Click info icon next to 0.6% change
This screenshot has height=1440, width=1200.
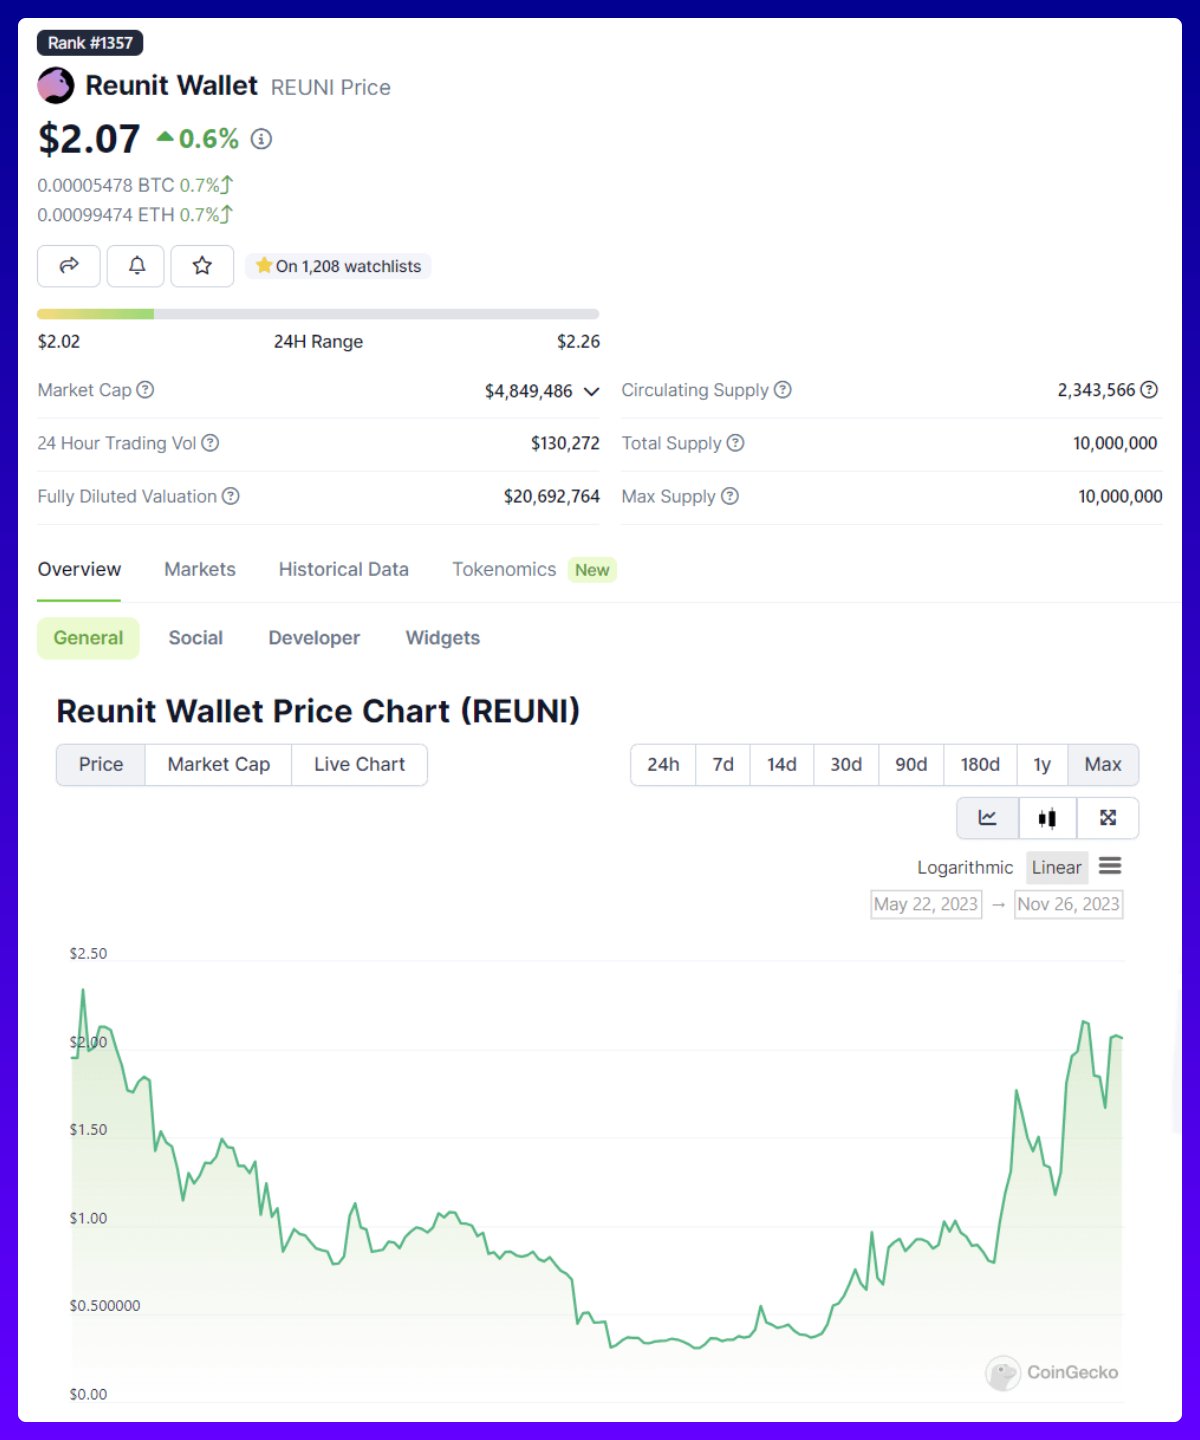(261, 139)
